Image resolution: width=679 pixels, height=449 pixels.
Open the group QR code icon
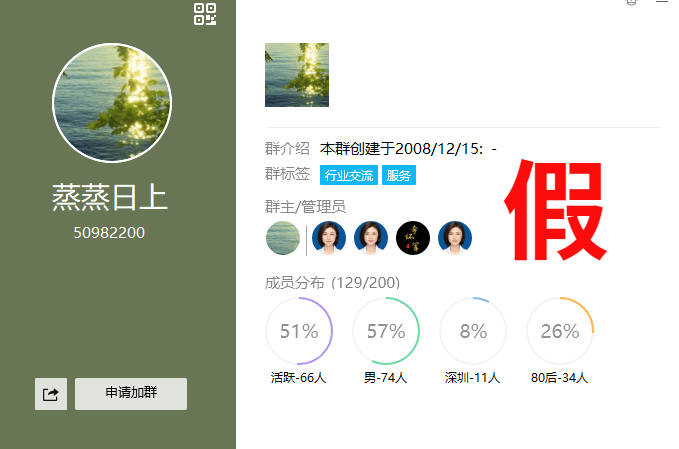point(205,14)
